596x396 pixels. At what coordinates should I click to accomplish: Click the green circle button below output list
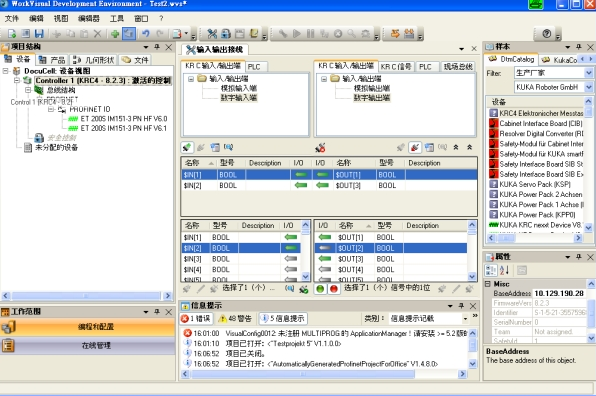click(320, 289)
